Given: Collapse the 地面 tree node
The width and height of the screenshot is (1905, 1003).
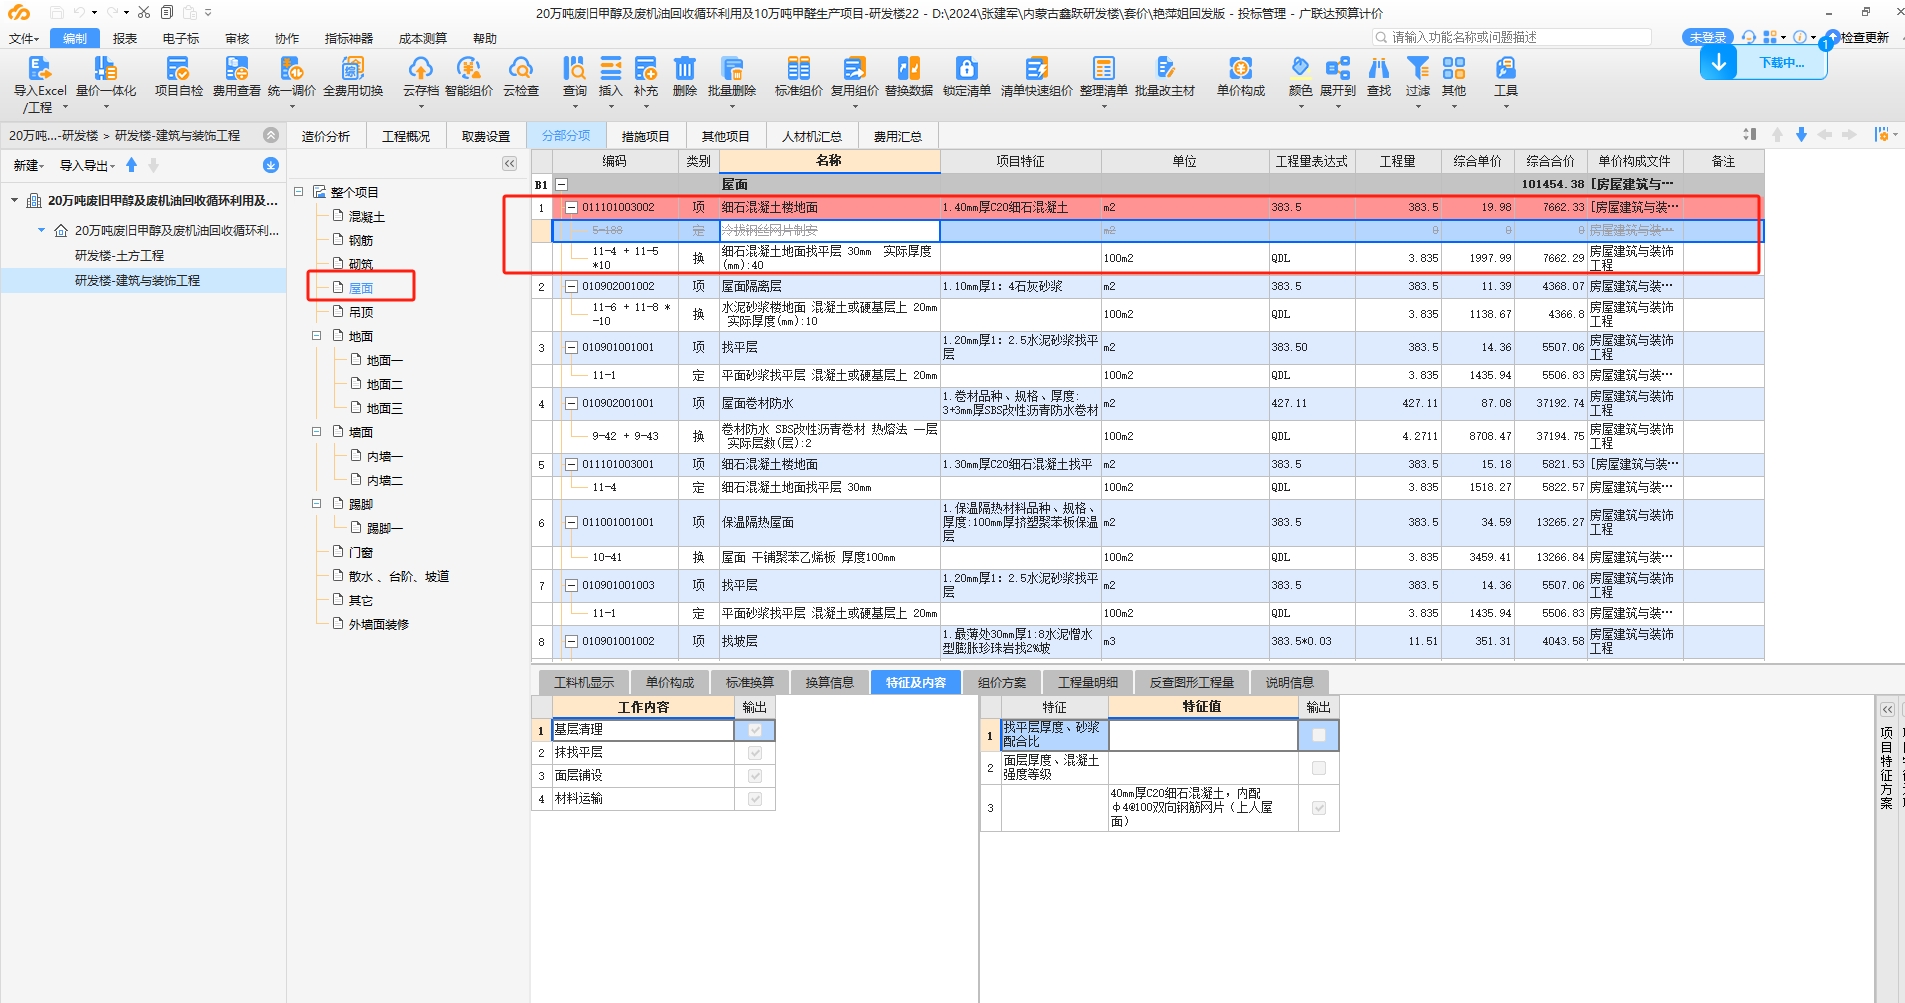Looking at the screenshot, I should click(x=317, y=336).
